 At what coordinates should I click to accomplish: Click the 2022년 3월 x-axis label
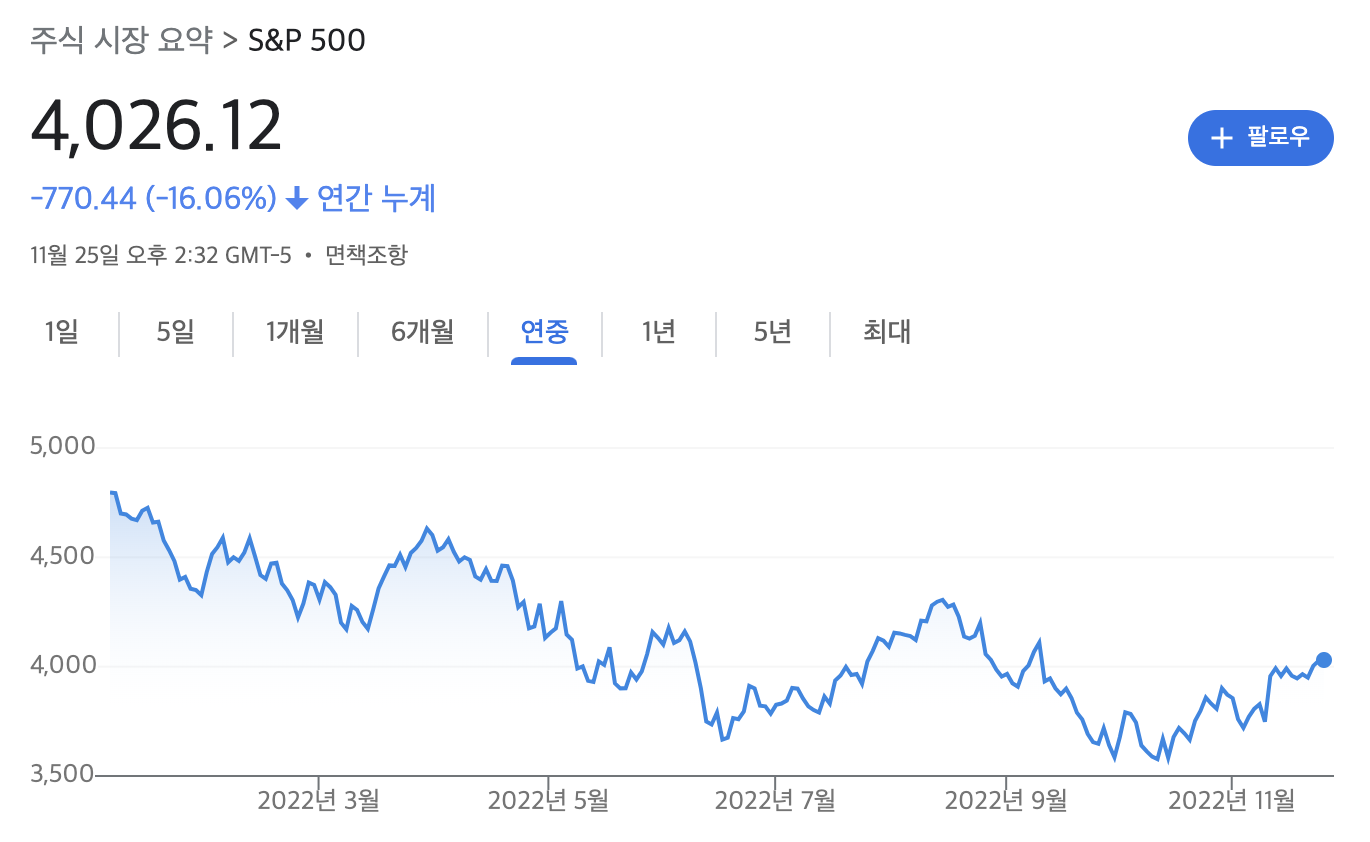[319, 801]
